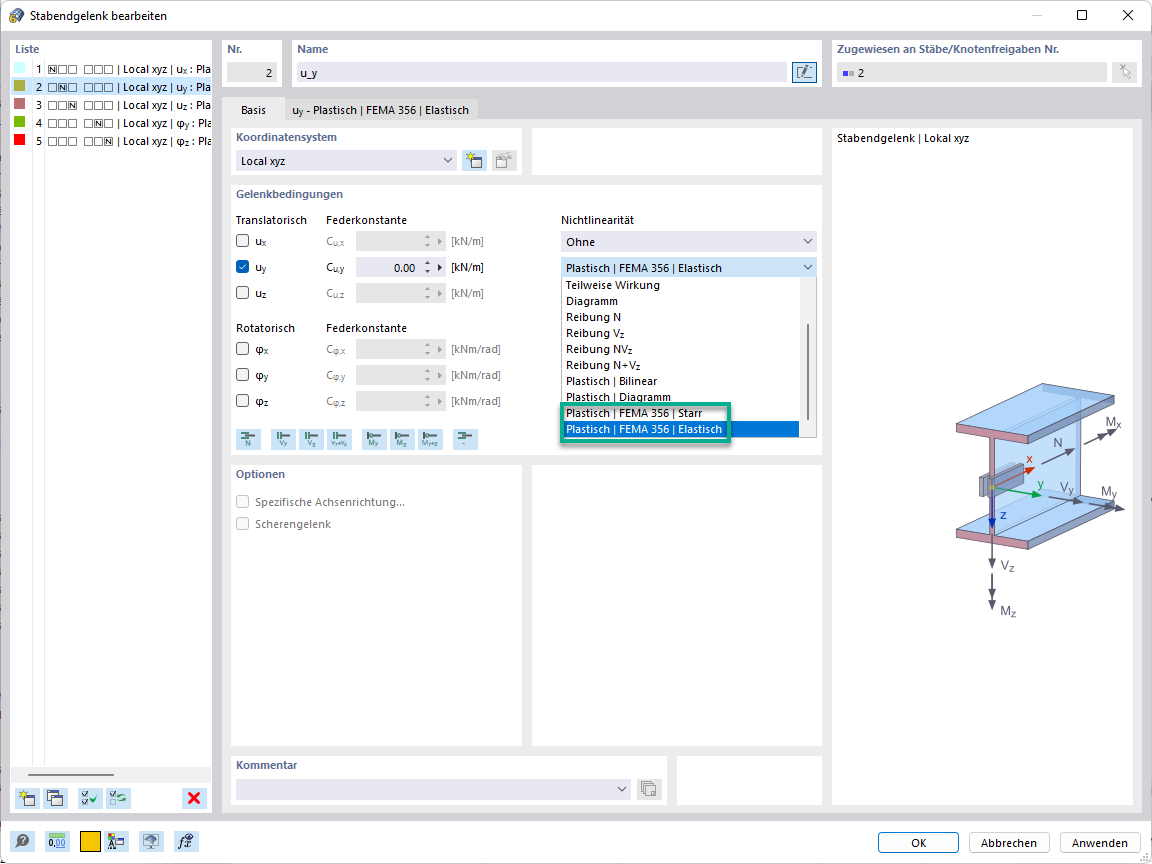Apply the My+z moment hinge preset
Image resolution: width=1152 pixels, height=864 pixels.
pos(431,439)
